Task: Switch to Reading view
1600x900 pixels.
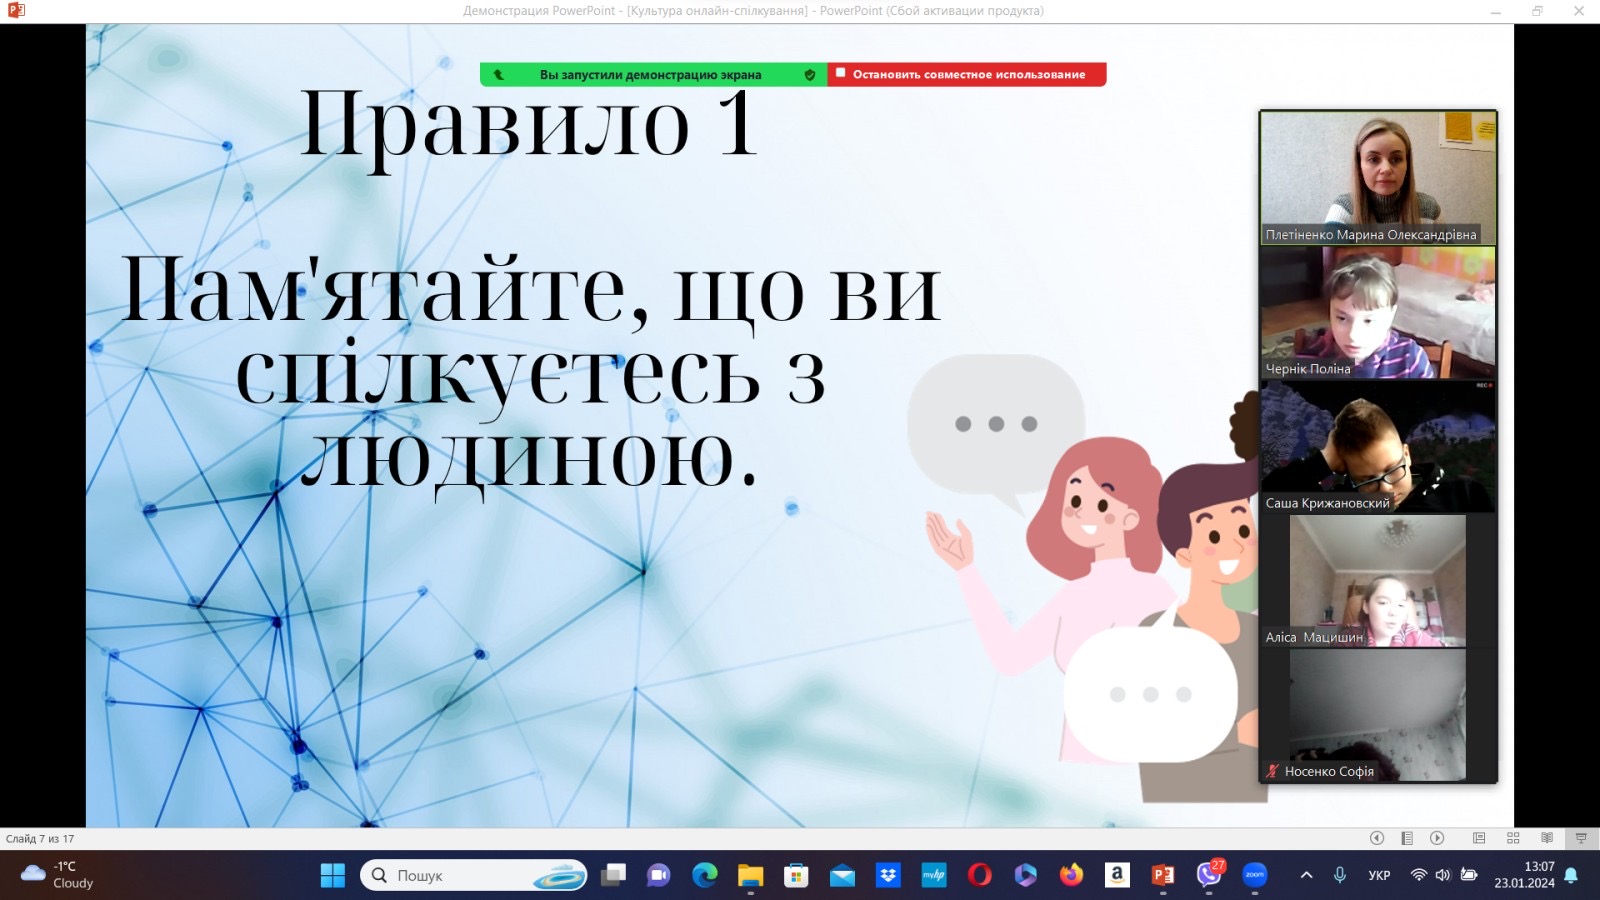Action: [1547, 838]
